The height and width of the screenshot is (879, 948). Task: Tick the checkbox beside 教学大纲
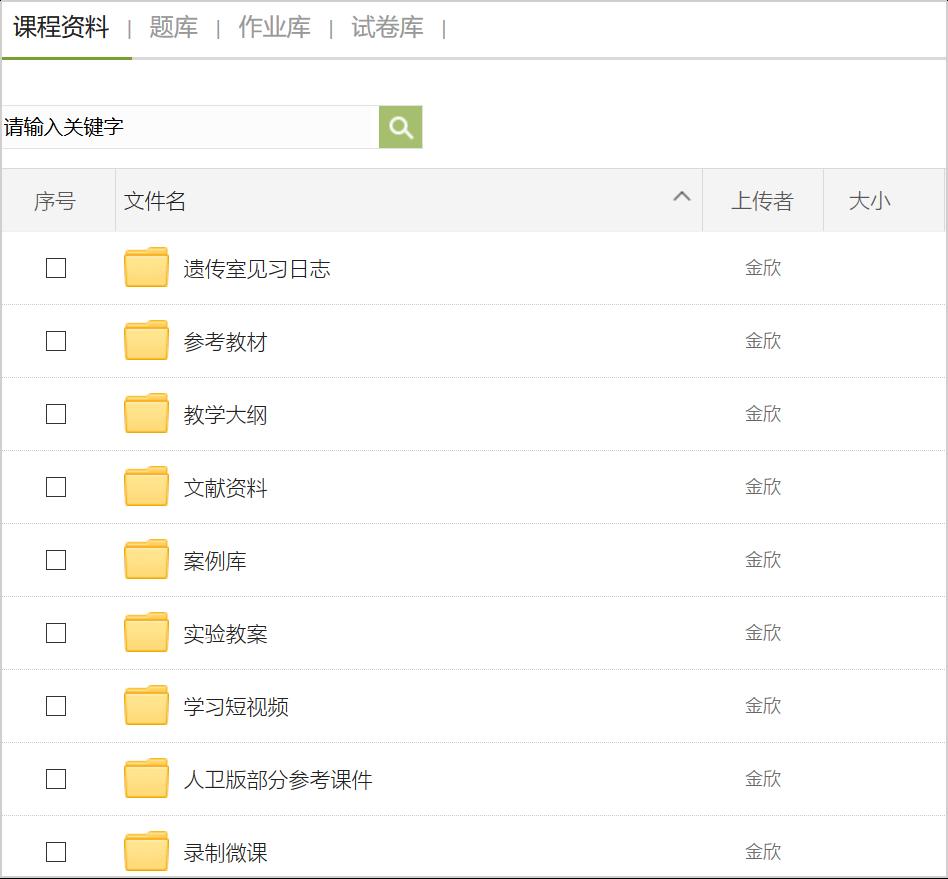pos(56,414)
